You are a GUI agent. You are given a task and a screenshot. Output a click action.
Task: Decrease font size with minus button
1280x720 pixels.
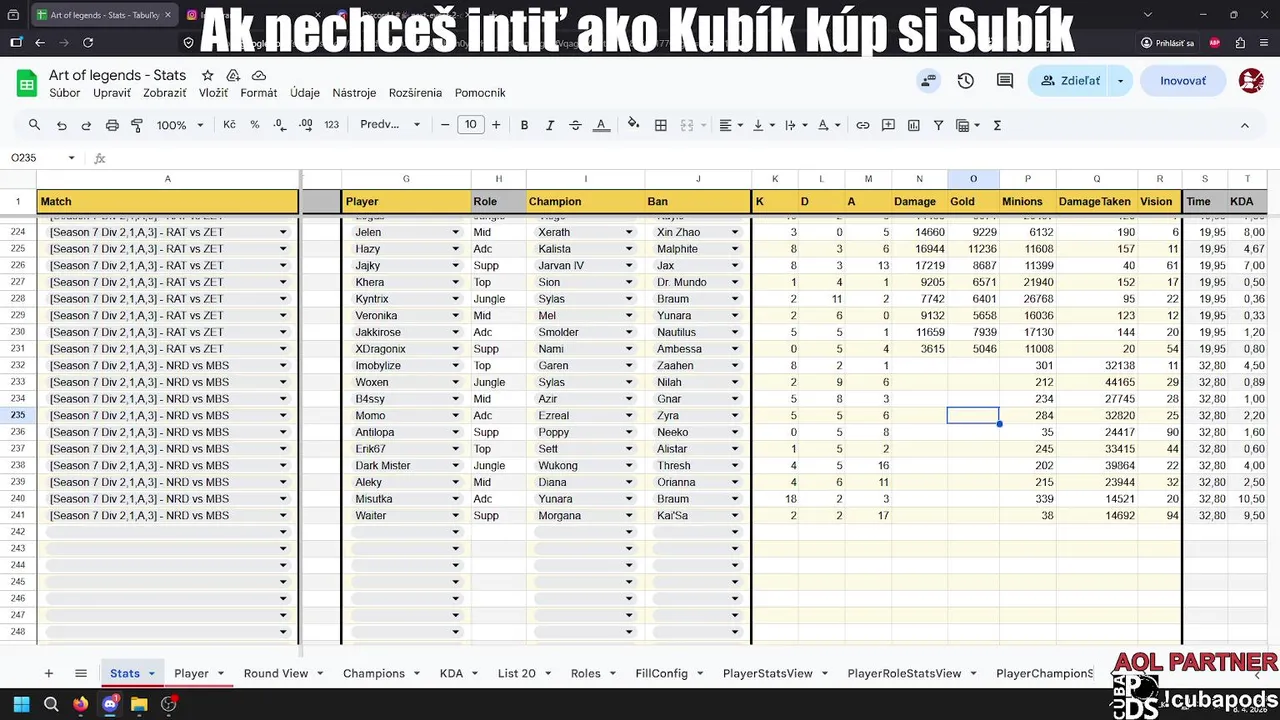(446, 125)
